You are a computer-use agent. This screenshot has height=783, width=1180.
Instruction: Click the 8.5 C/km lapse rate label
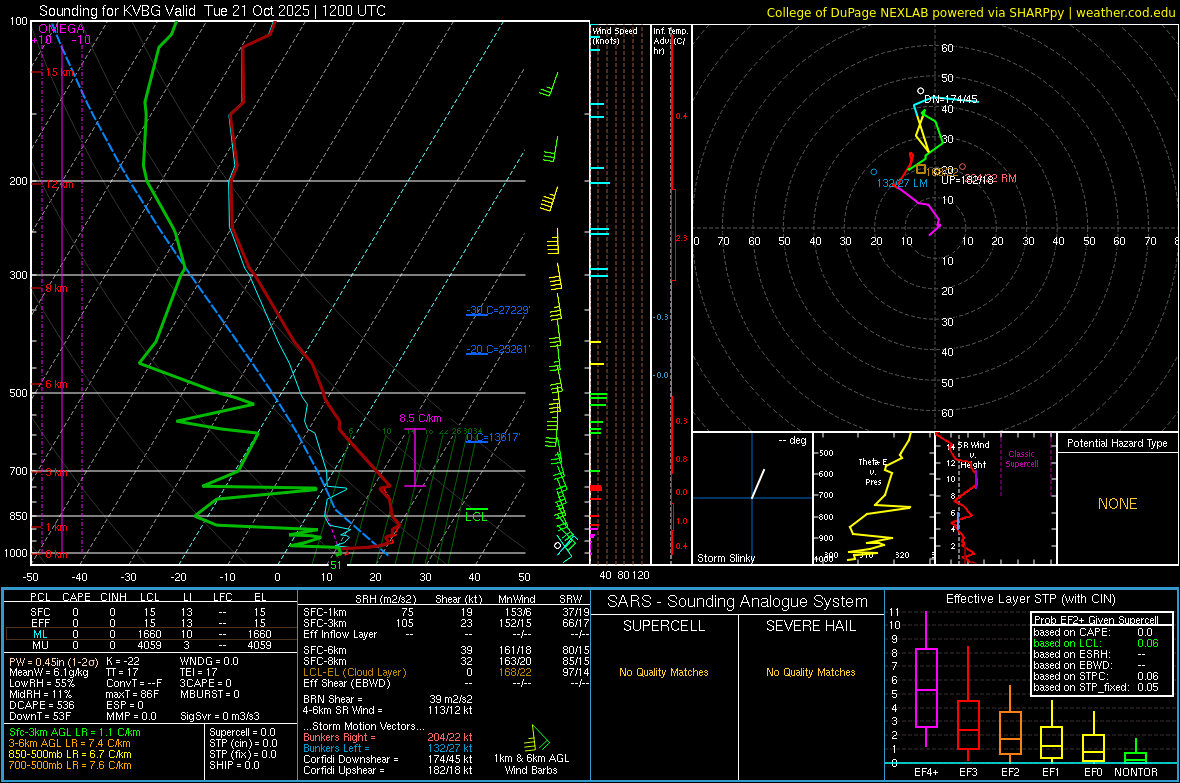point(420,418)
